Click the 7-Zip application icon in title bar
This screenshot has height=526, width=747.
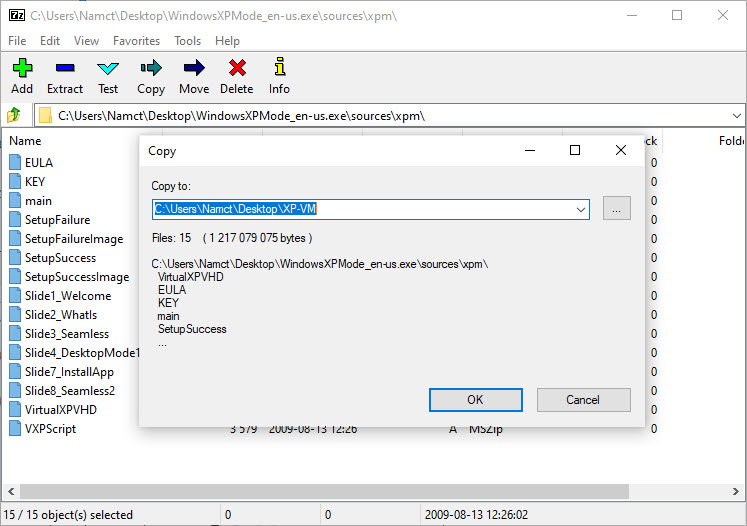pos(17,15)
